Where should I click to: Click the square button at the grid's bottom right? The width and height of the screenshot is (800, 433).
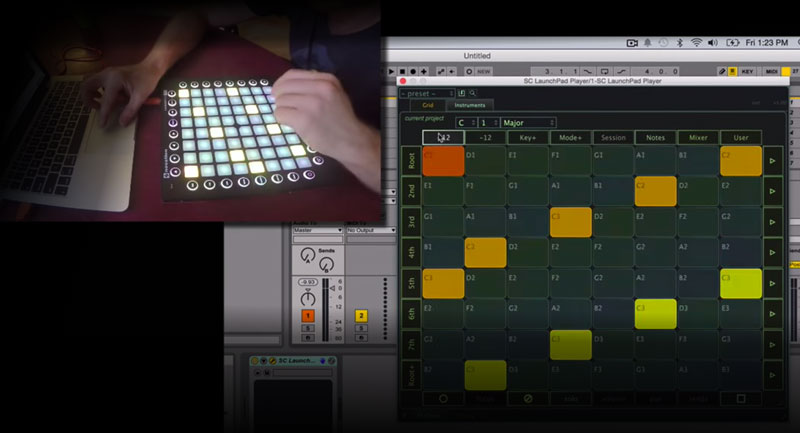[x=740, y=398]
